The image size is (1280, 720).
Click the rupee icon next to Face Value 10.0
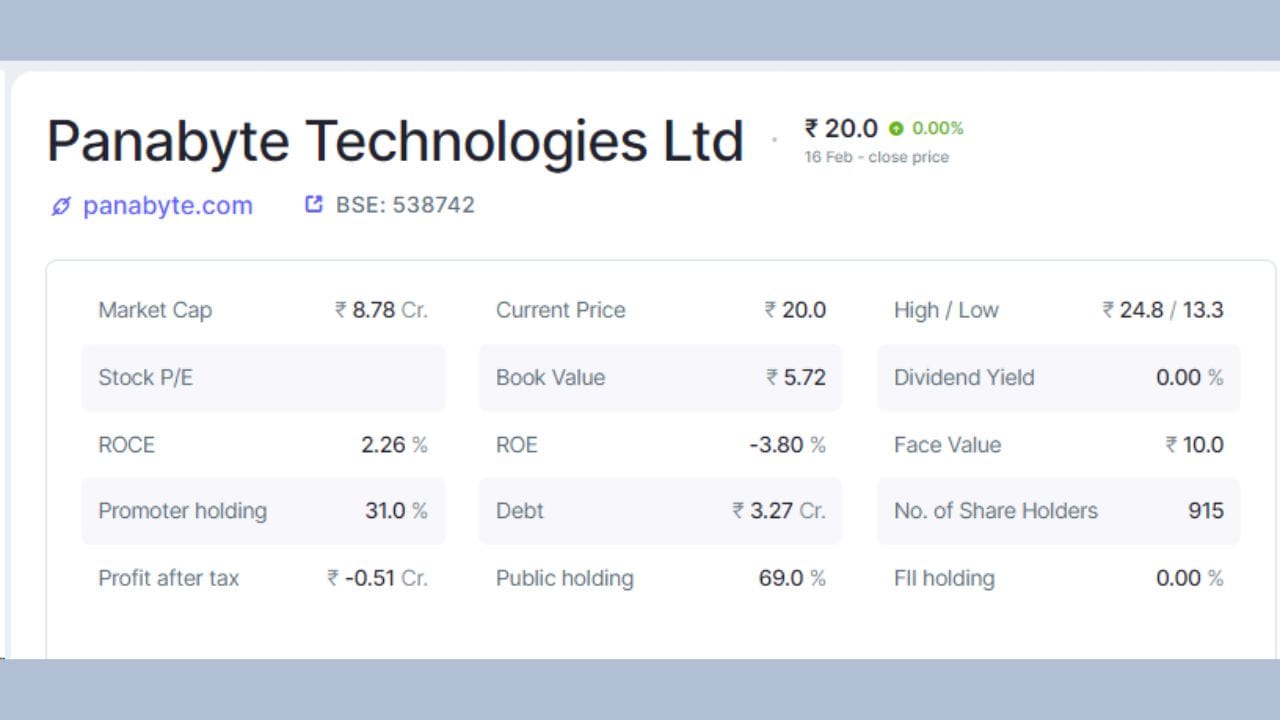(x=1172, y=445)
